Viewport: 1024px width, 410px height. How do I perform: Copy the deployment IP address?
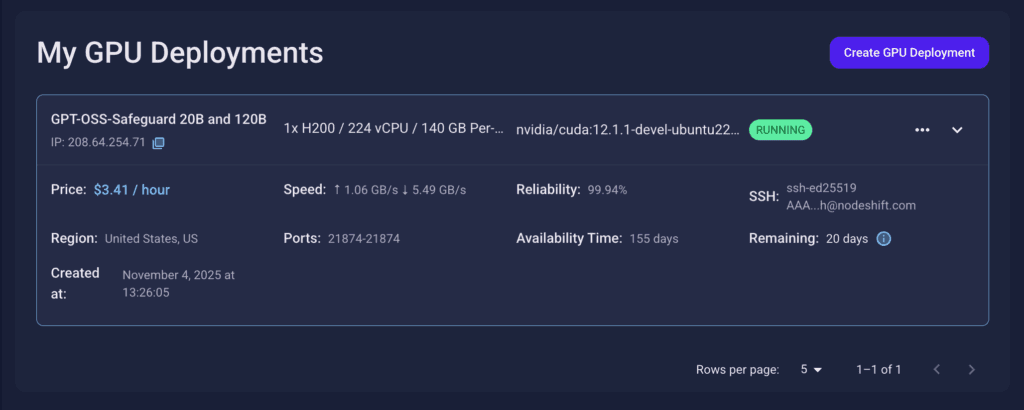point(158,143)
